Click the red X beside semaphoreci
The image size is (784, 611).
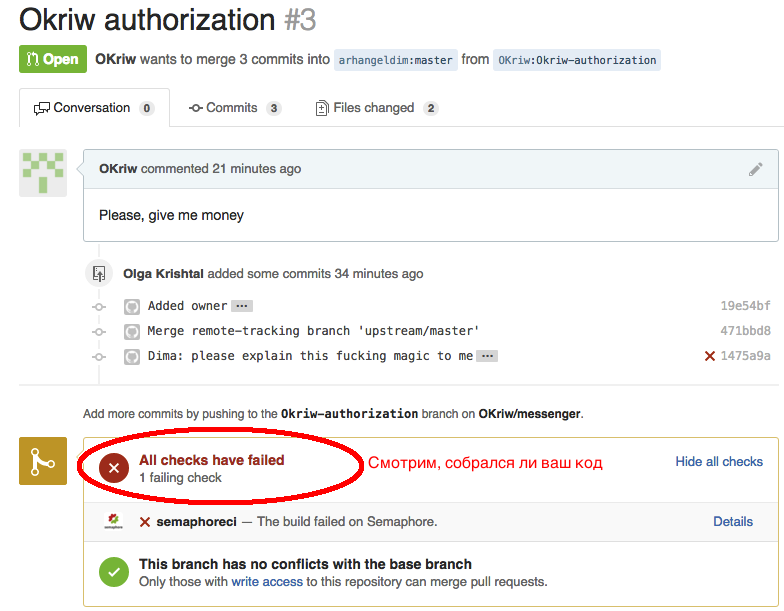145,522
